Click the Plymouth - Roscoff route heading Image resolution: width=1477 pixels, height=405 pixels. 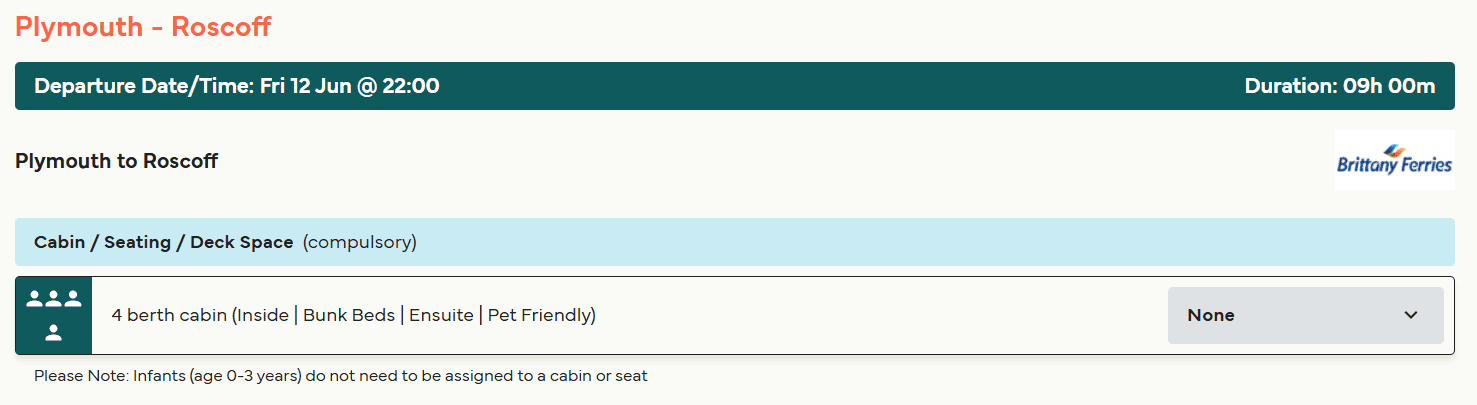tap(143, 26)
